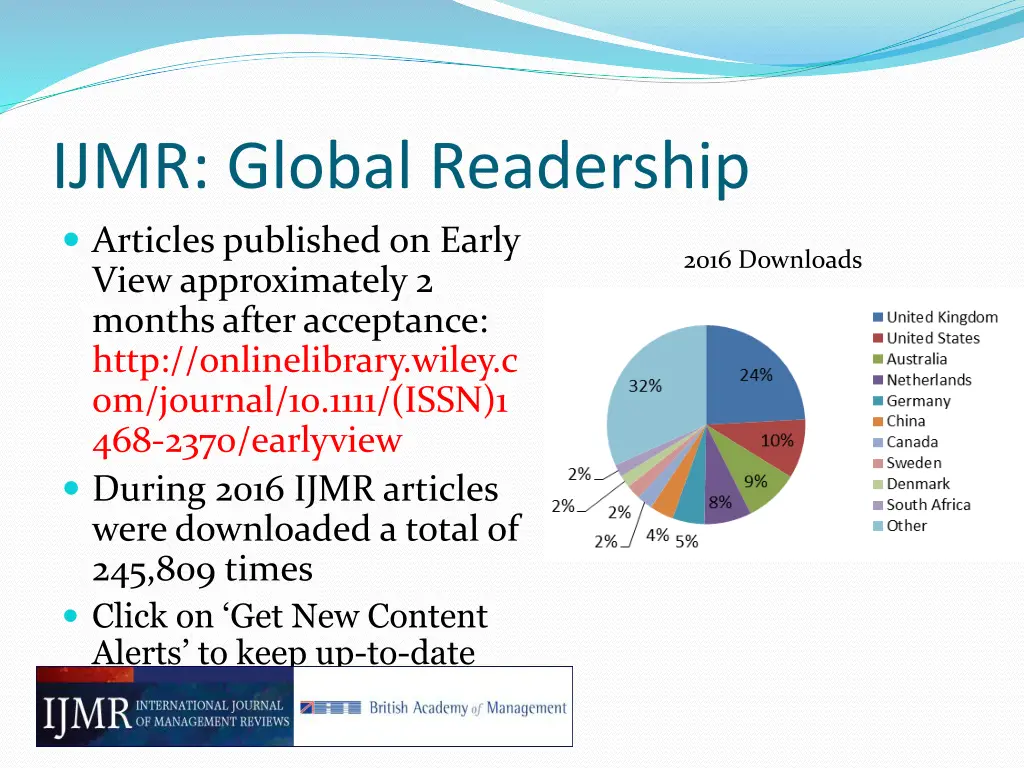Click the Germany legend color swatch
Screen dimensions: 1024x768
coord(878,401)
